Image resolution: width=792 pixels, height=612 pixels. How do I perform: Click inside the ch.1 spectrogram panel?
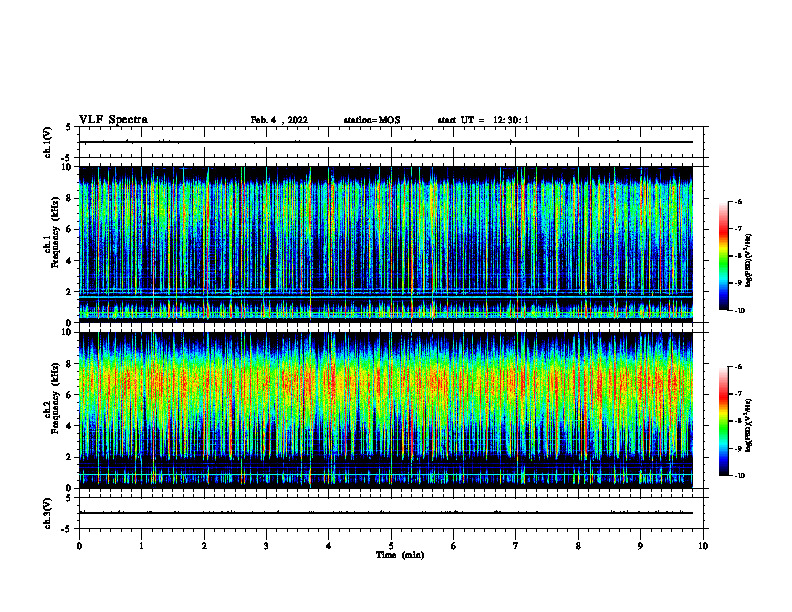(x=386, y=244)
